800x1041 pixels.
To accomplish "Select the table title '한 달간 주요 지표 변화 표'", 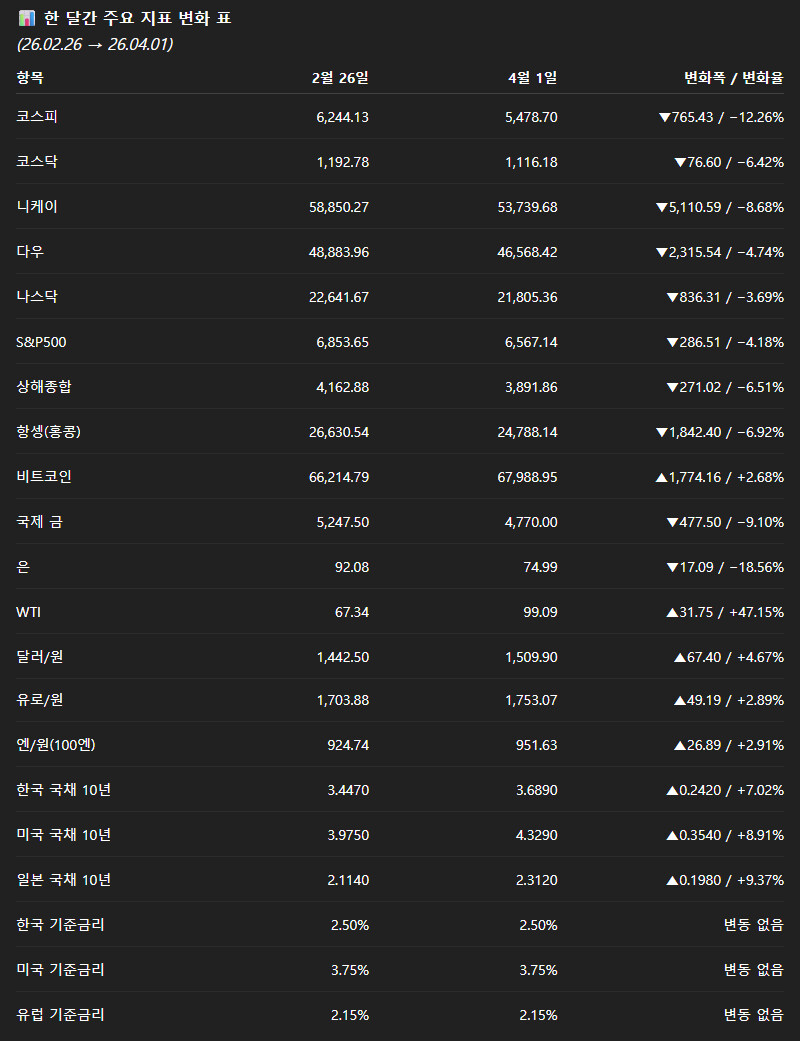I will 137,18.
